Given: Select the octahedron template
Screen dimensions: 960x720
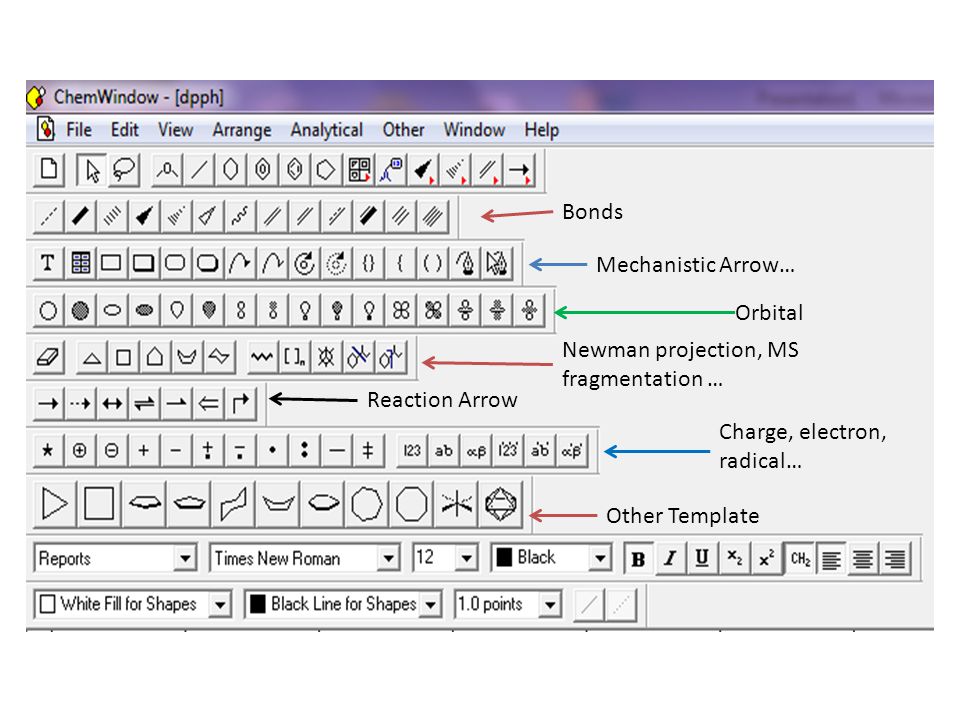Looking at the screenshot, I should click(501, 504).
